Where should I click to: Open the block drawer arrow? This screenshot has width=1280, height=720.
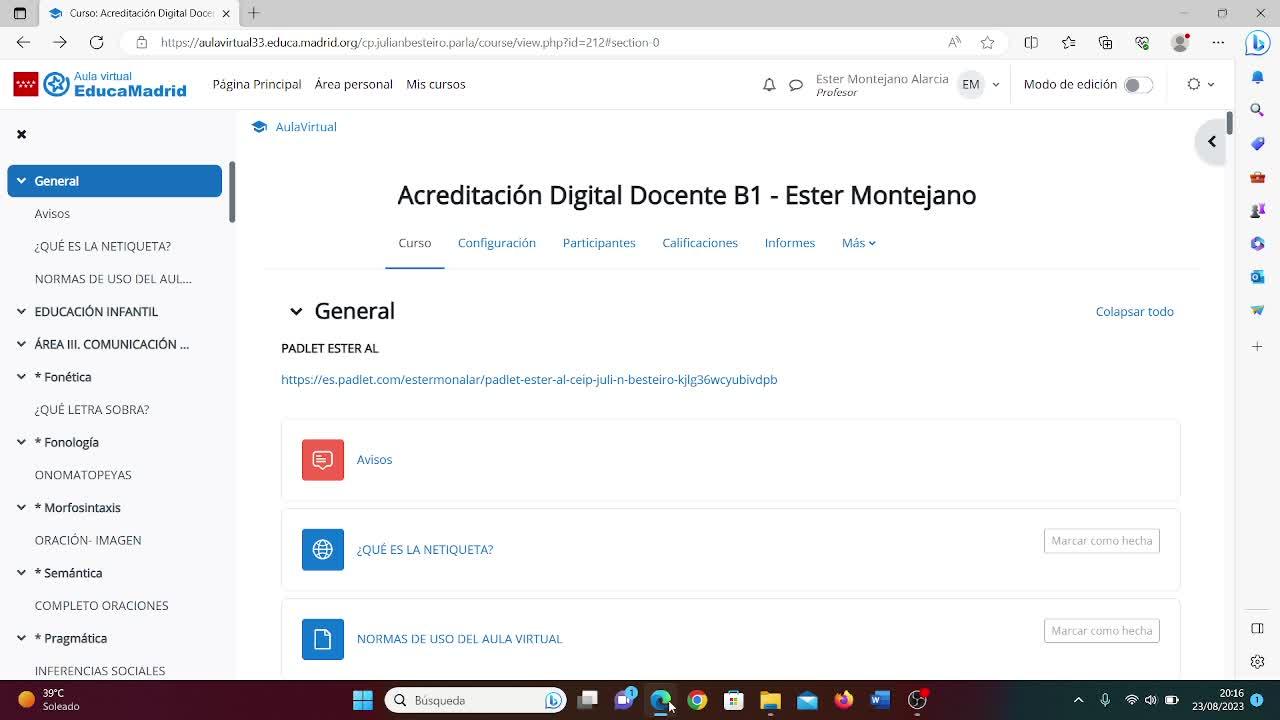point(1211,142)
